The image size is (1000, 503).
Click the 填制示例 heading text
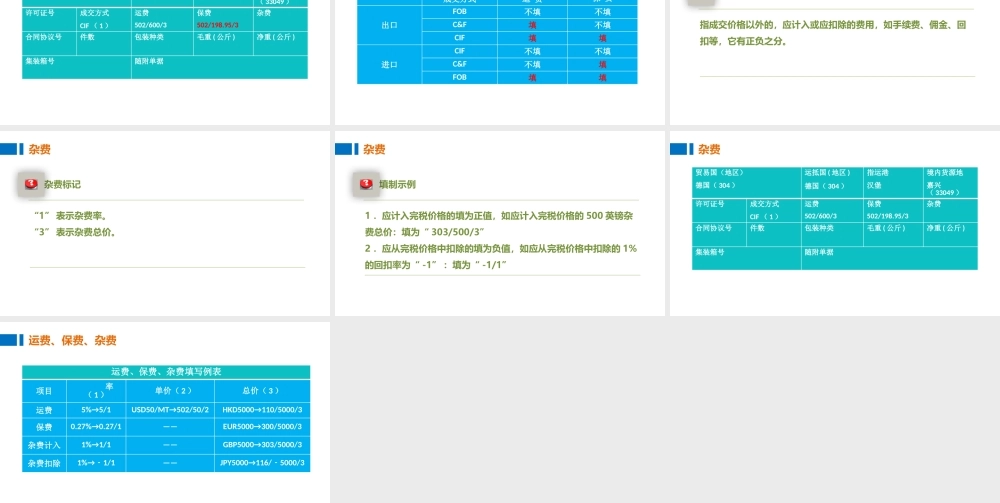click(397, 184)
